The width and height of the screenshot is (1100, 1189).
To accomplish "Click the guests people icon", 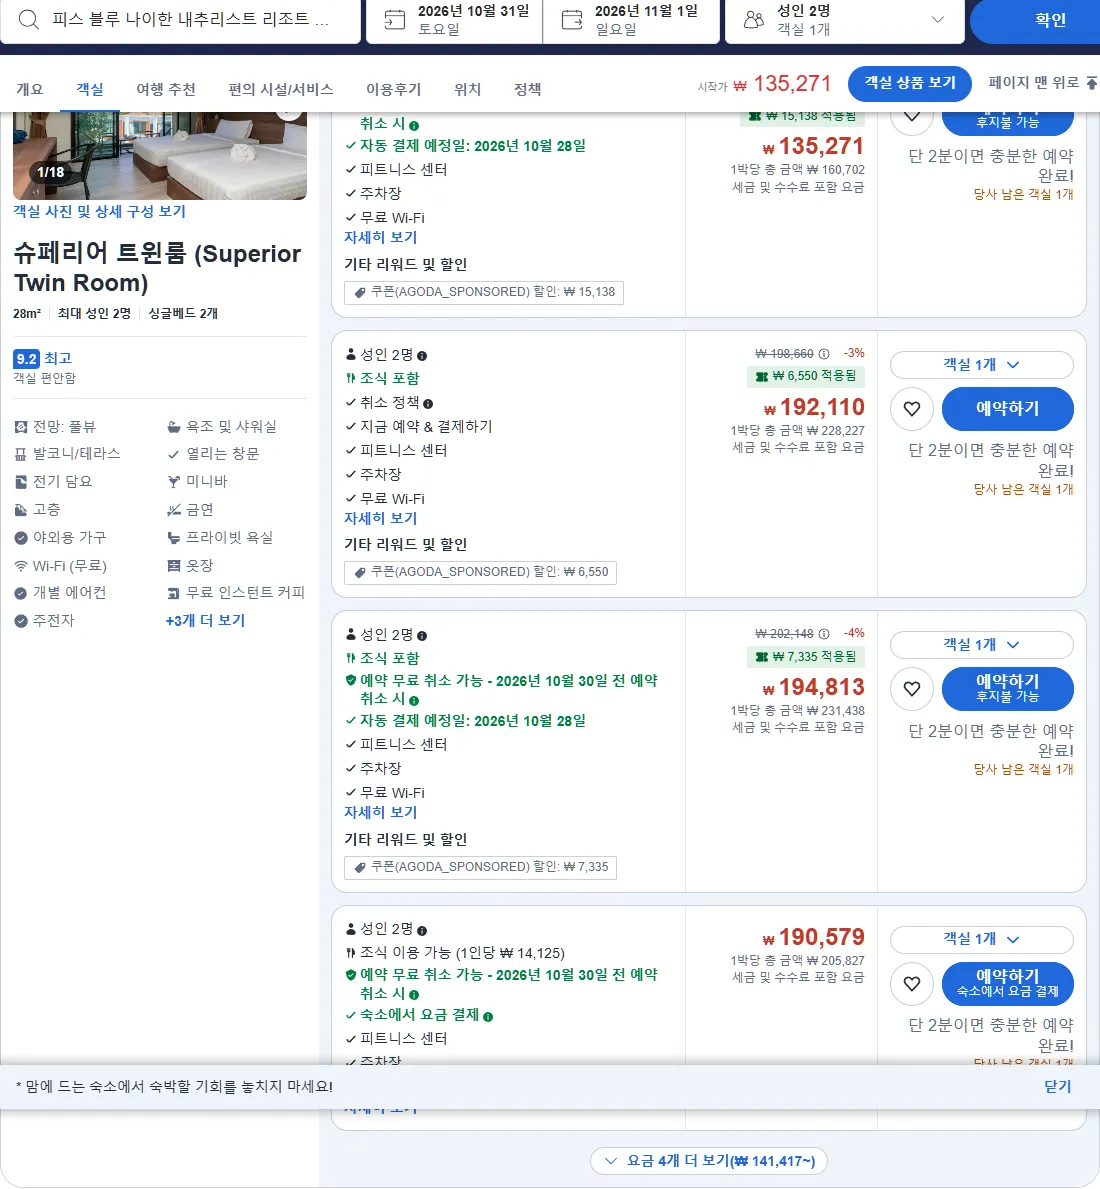I will click(x=753, y=20).
